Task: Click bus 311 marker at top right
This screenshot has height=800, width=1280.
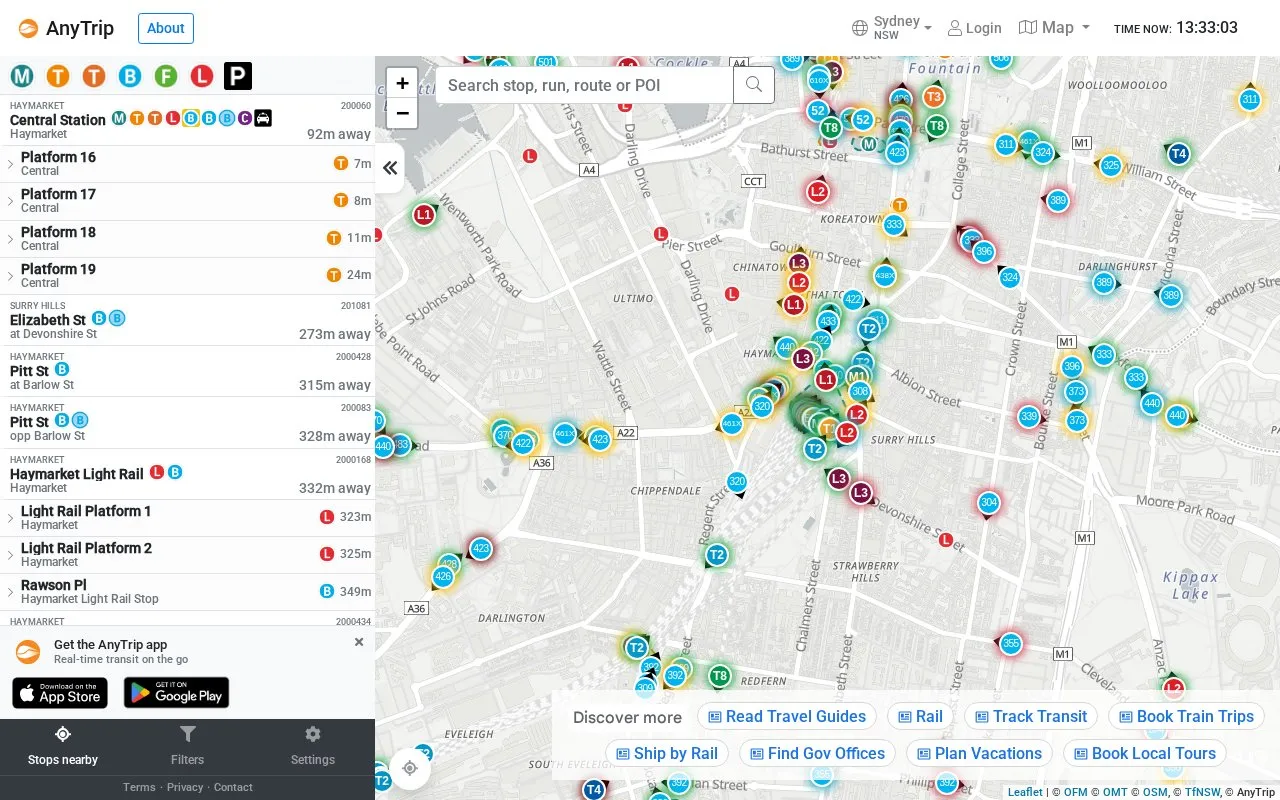Action: tap(1249, 99)
